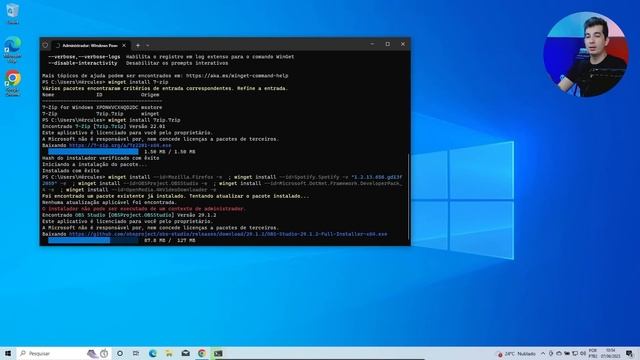Minimize the Windows Terminal window
The image size is (640, 360).
[372, 44]
